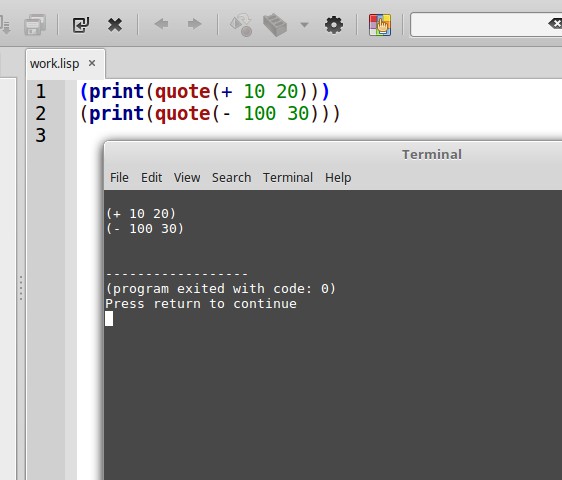Open the Search menu in Terminal
This screenshot has width=562, height=480.
[x=232, y=177]
